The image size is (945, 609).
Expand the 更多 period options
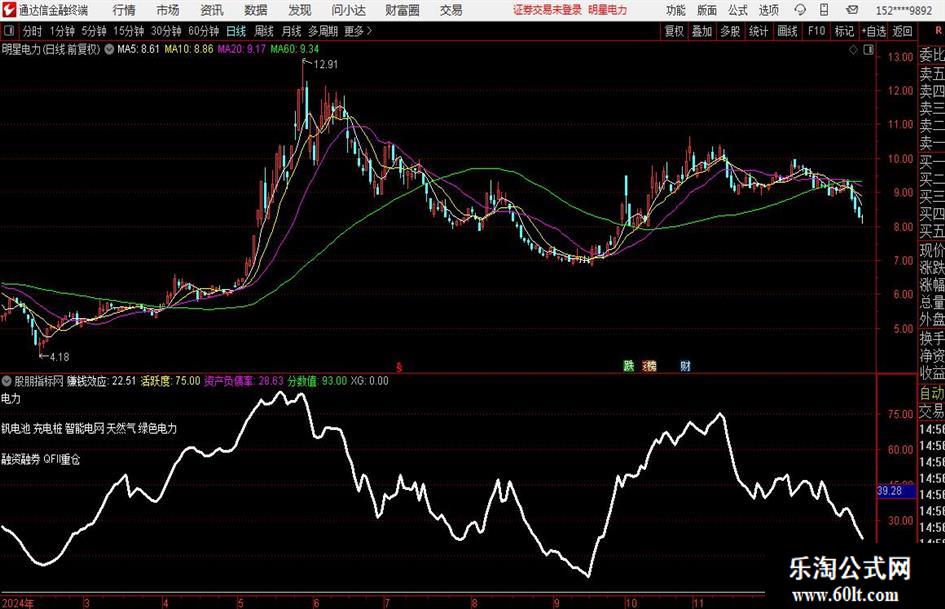tap(358, 31)
